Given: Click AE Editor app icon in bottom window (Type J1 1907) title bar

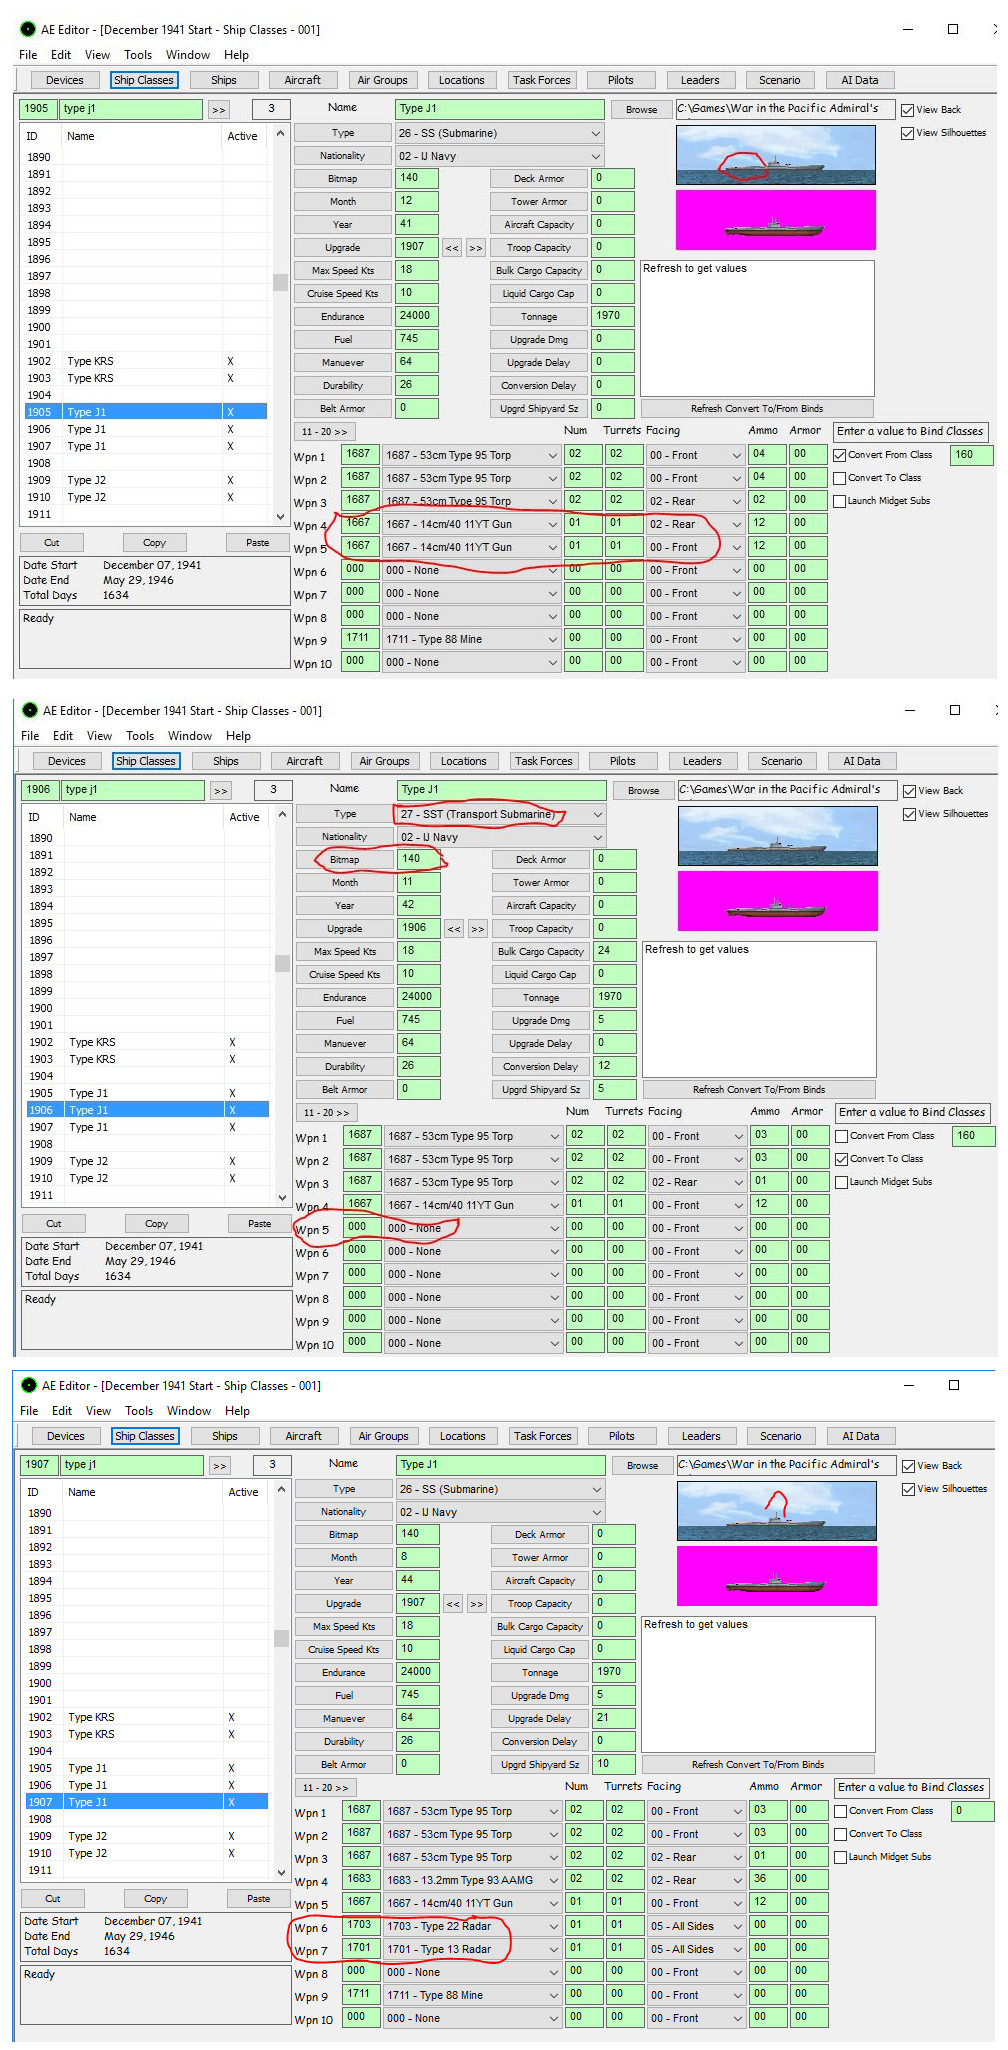Looking at the screenshot, I should [x=29, y=1386].
